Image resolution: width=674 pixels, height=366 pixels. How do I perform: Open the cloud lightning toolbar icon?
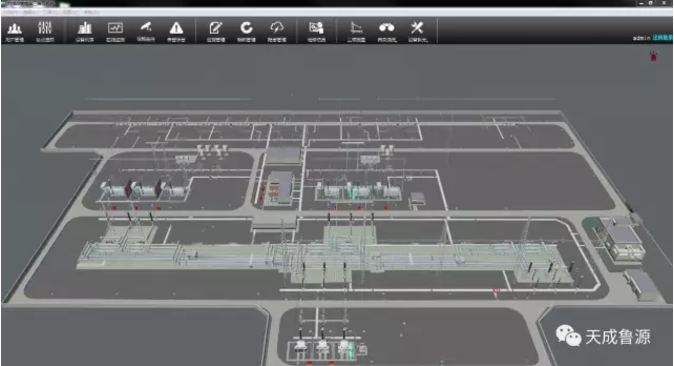point(277,31)
